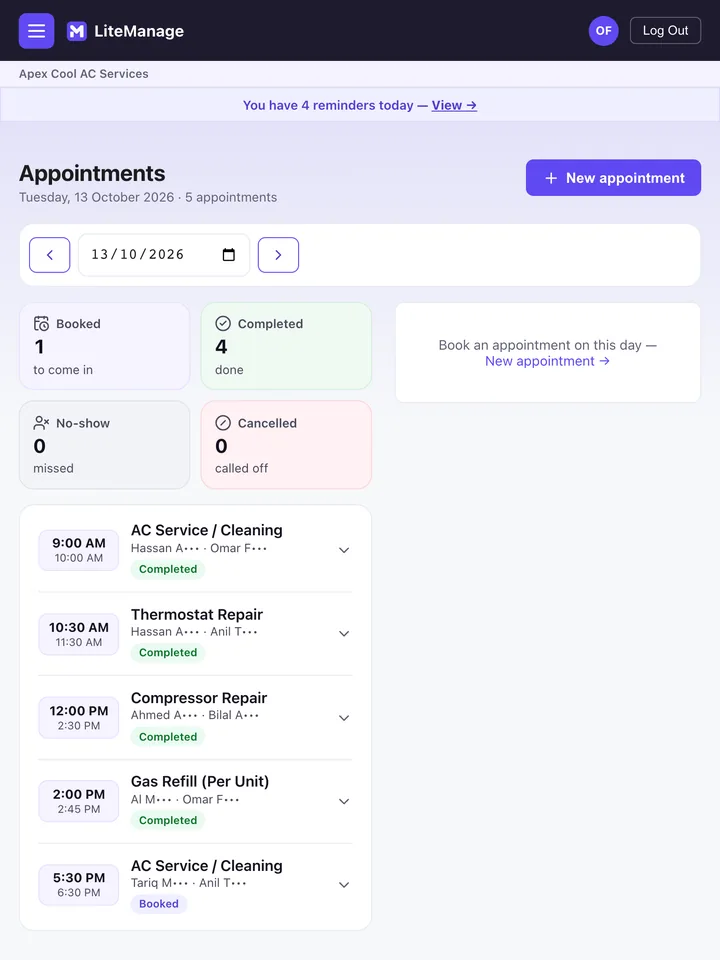Click the Appointments page heading
The image size is (720, 960).
tap(92, 173)
